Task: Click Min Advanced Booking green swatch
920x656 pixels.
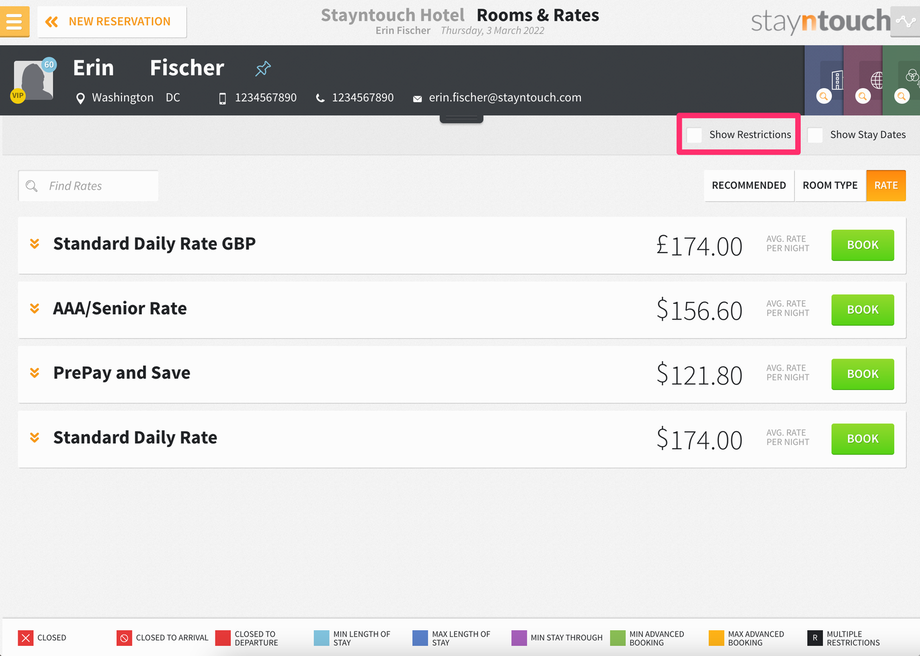Action: pyautogui.click(x=618, y=638)
